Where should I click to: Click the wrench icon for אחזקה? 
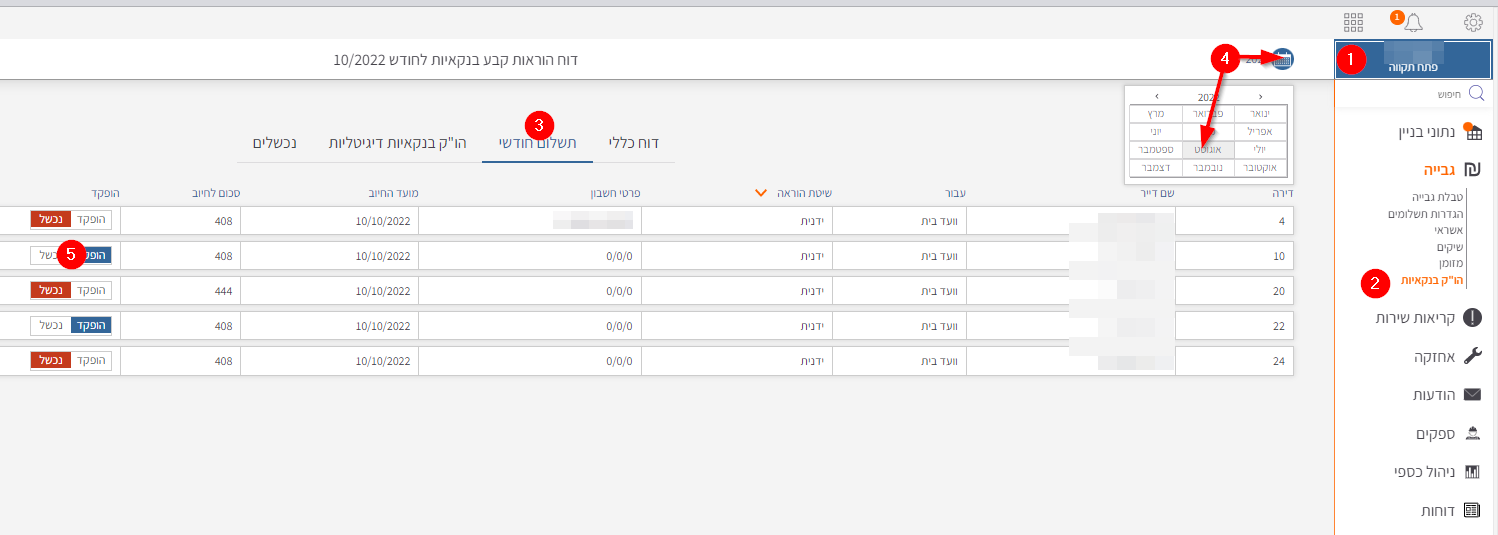click(1472, 357)
